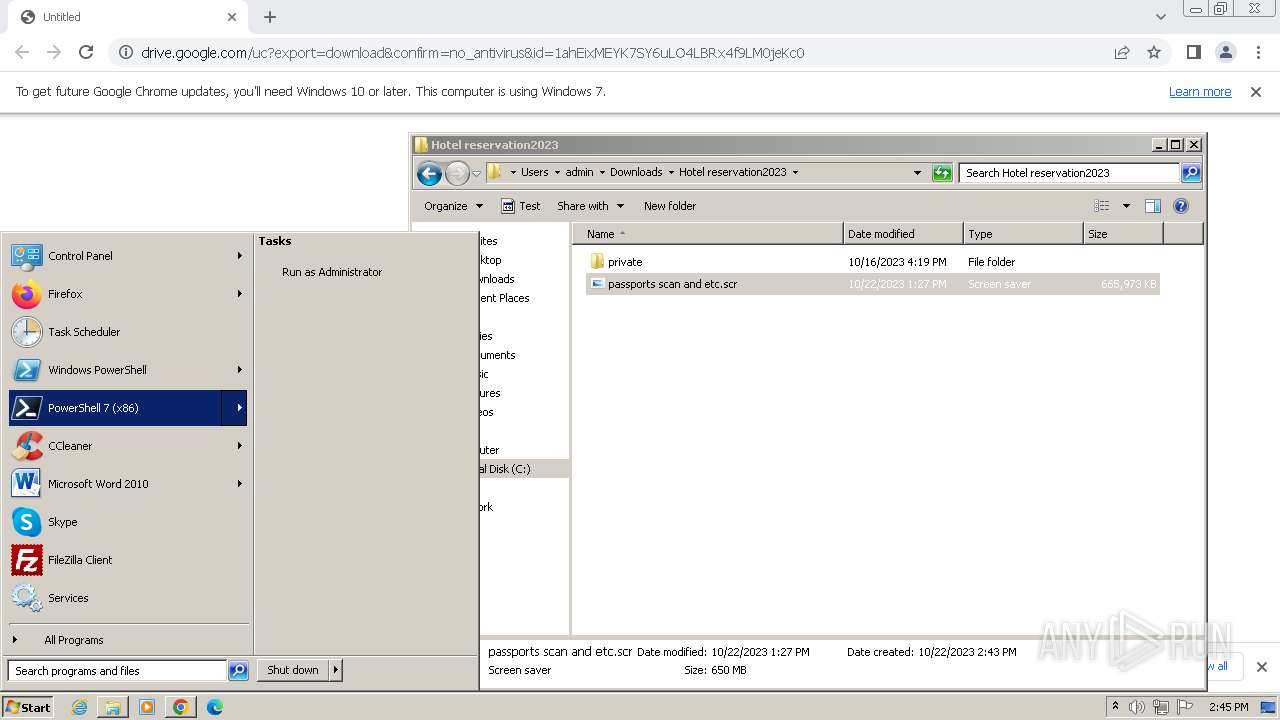Open Services from Start menu
The image size is (1280, 720).
127,598
